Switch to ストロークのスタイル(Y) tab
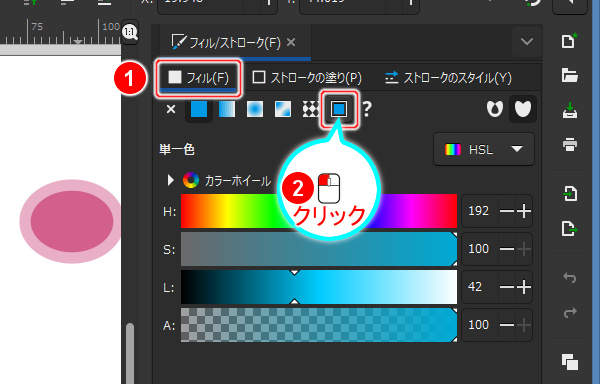The width and height of the screenshot is (600, 384). click(448, 78)
